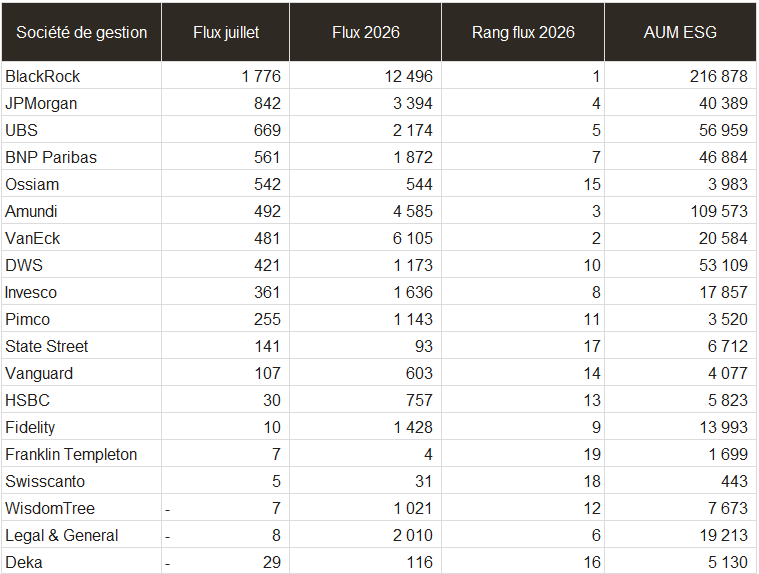Select Deka's Flux 2026 value 116
This screenshot has width=759, height=574.
point(419,562)
